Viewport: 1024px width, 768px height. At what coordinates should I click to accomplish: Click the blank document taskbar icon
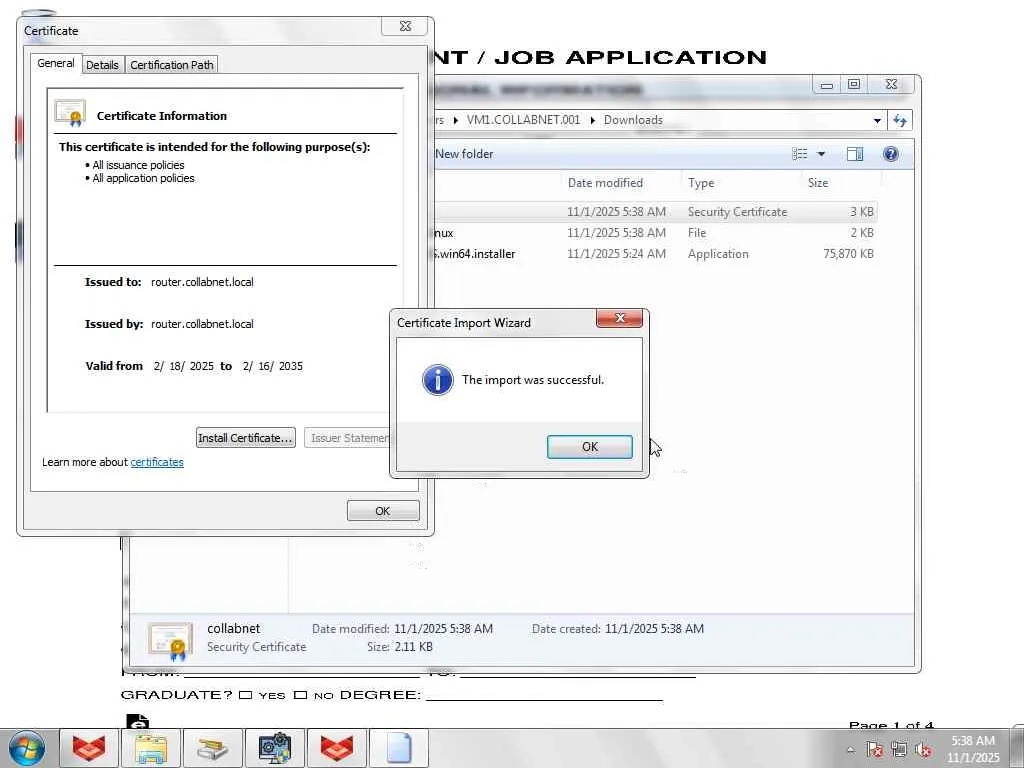[x=398, y=748]
